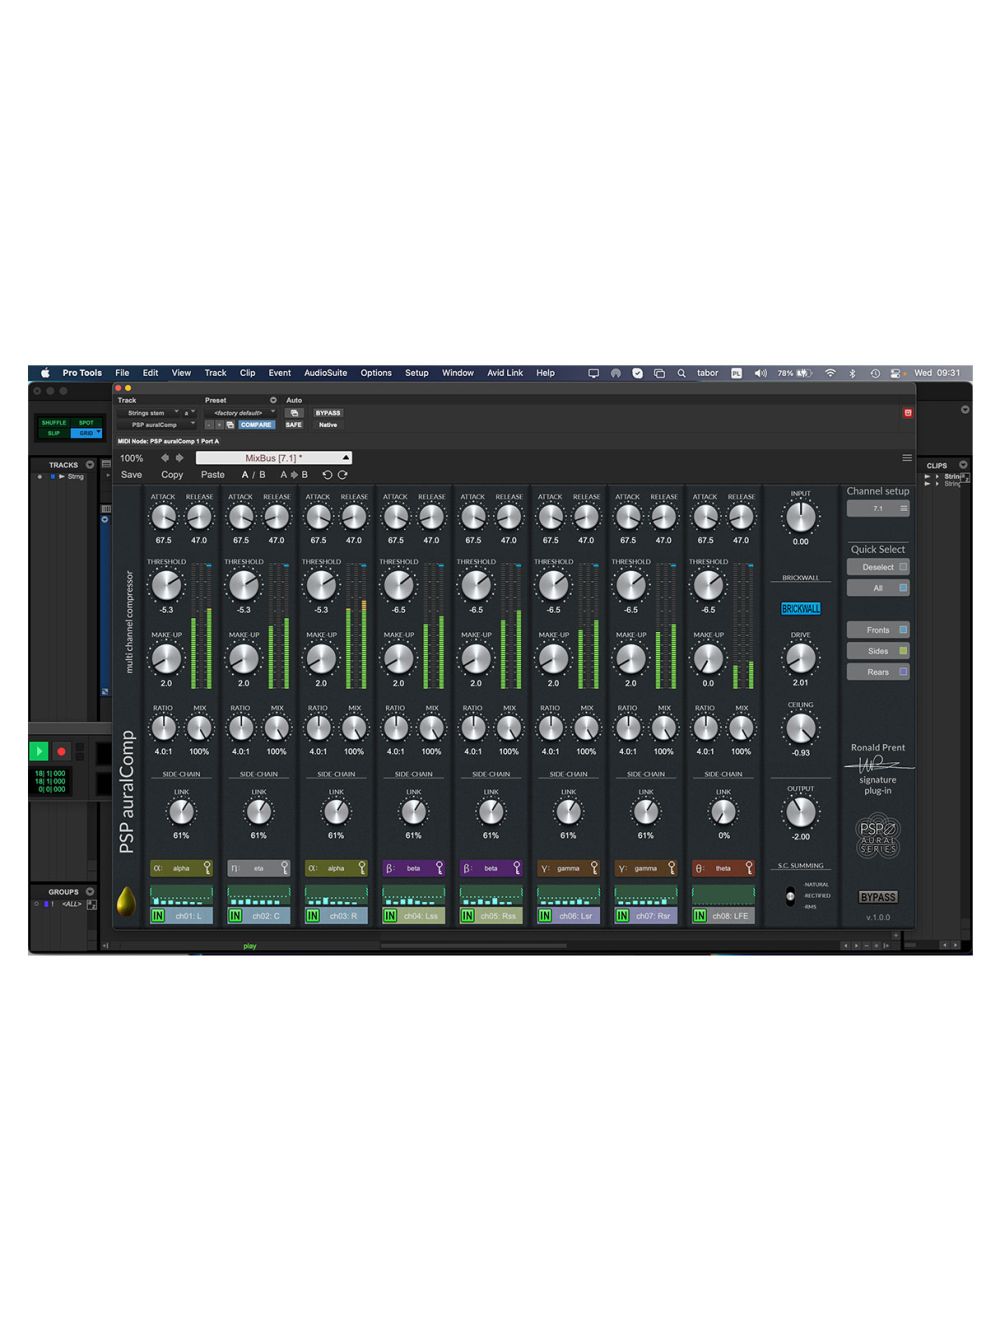Click the redo arrow in the plugin header
The height and width of the screenshot is (1320, 1000).
[x=344, y=474]
